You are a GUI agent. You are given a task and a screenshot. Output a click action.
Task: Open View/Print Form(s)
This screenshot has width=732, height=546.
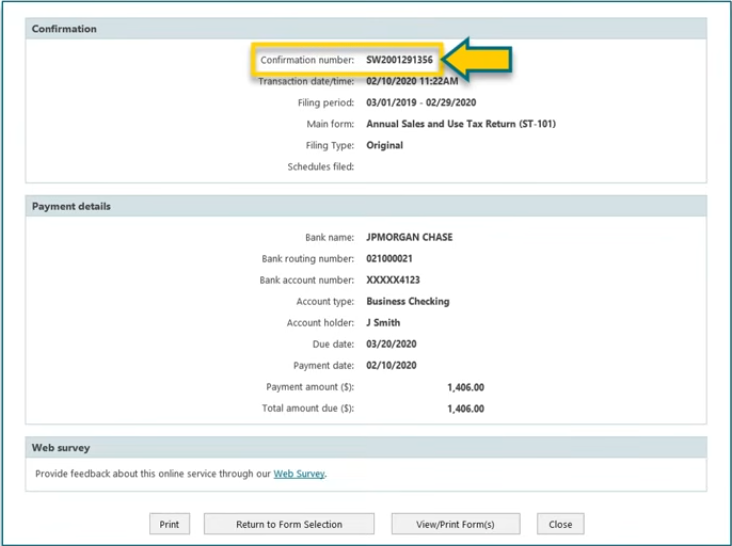(x=456, y=524)
